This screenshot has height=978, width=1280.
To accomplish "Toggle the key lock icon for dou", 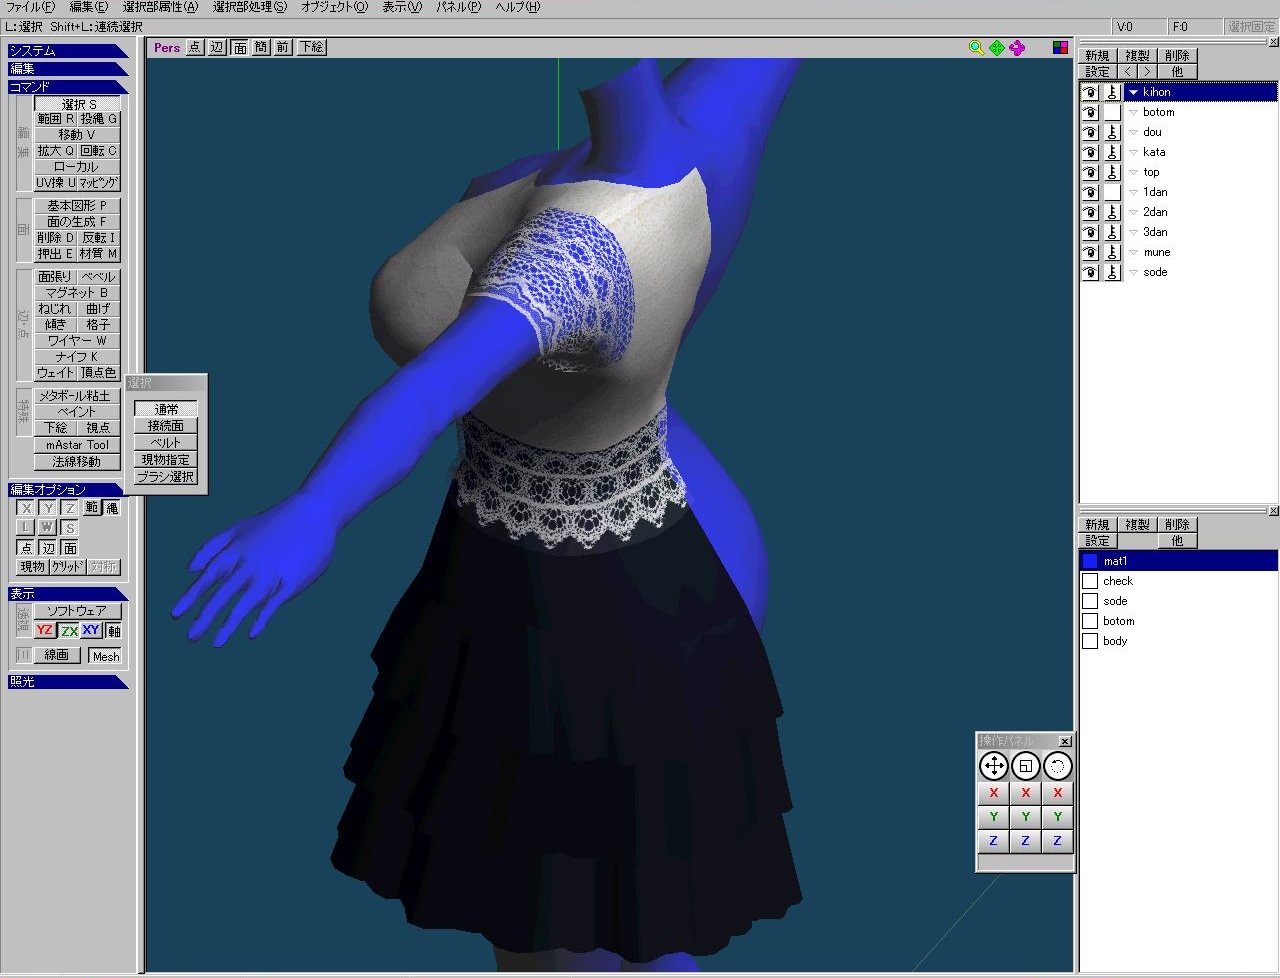I will [1112, 132].
